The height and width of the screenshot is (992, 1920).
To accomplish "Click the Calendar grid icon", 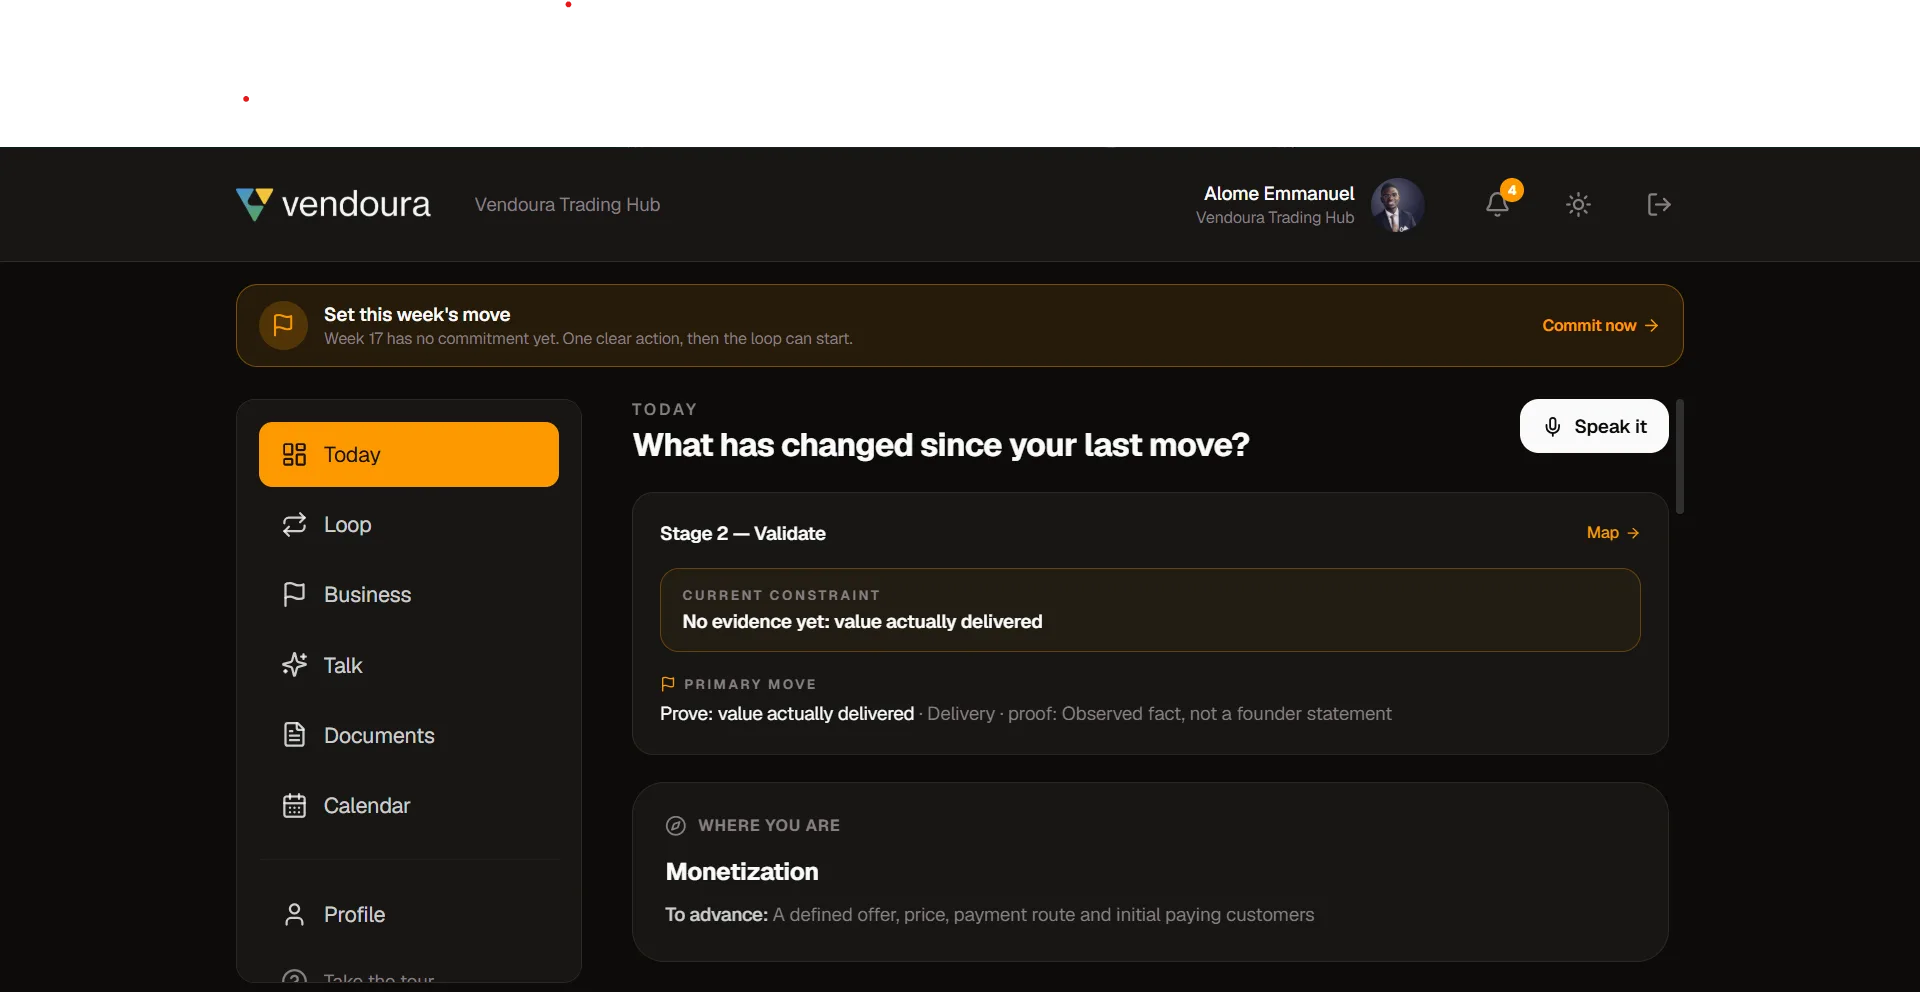I will coord(294,805).
